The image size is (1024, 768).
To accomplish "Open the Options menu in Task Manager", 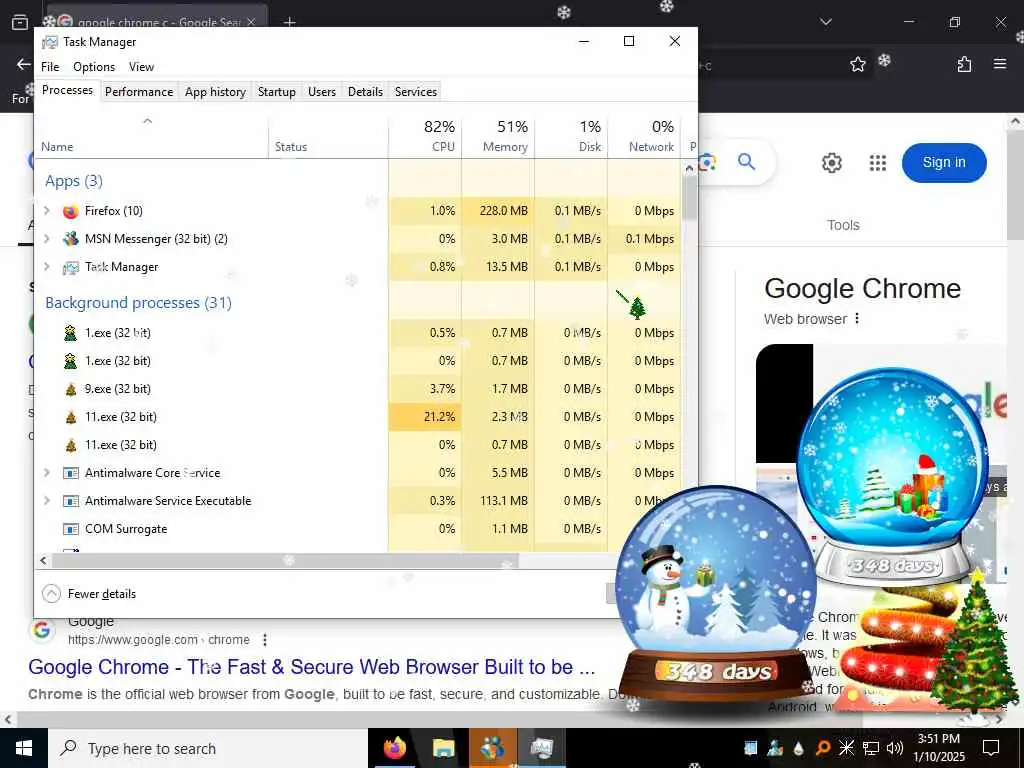I will [94, 67].
